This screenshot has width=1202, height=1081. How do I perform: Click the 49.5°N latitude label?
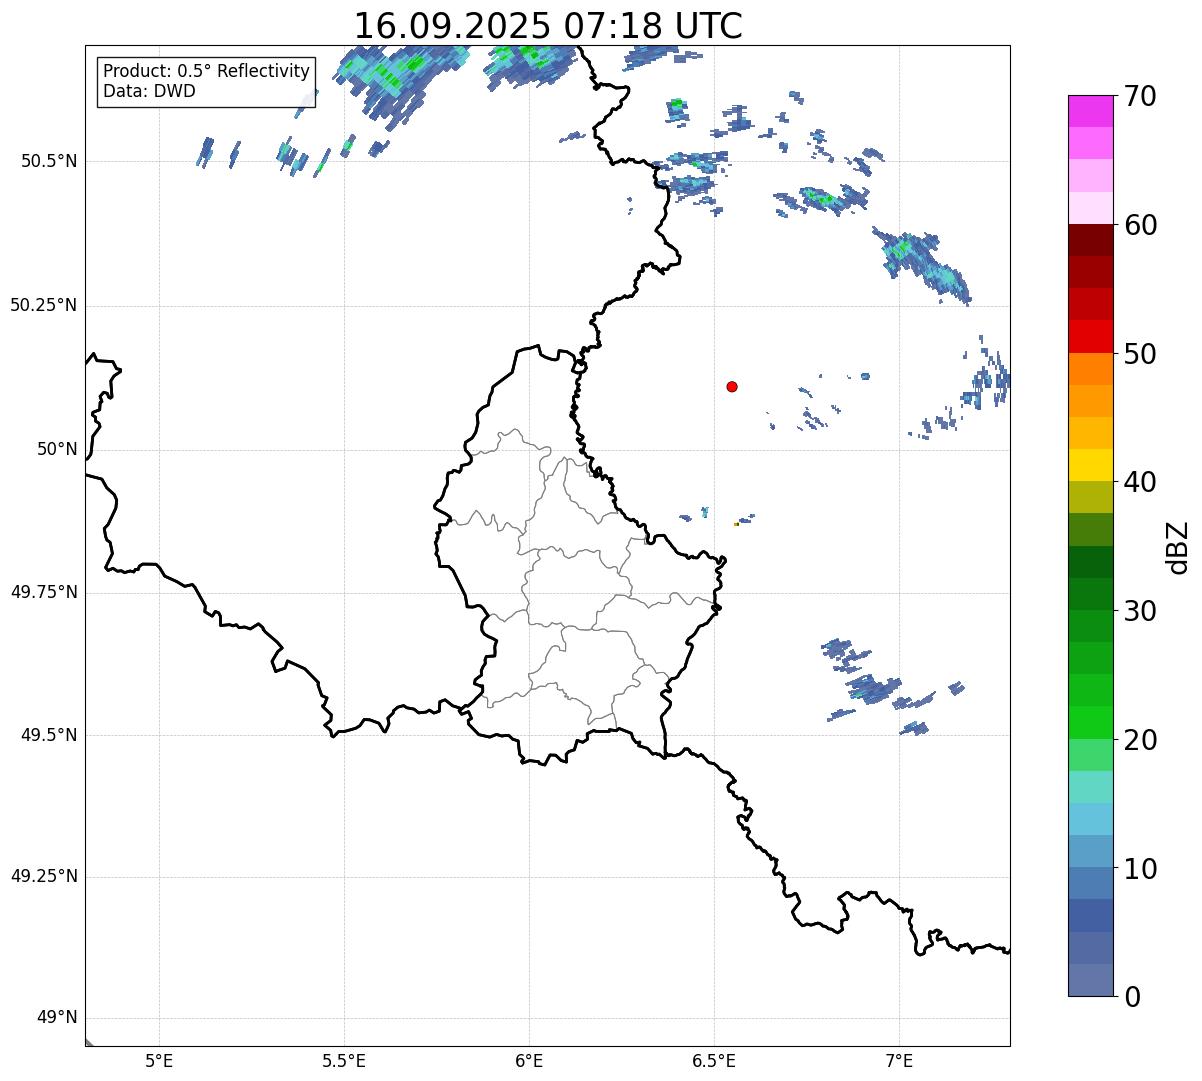point(48,735)
